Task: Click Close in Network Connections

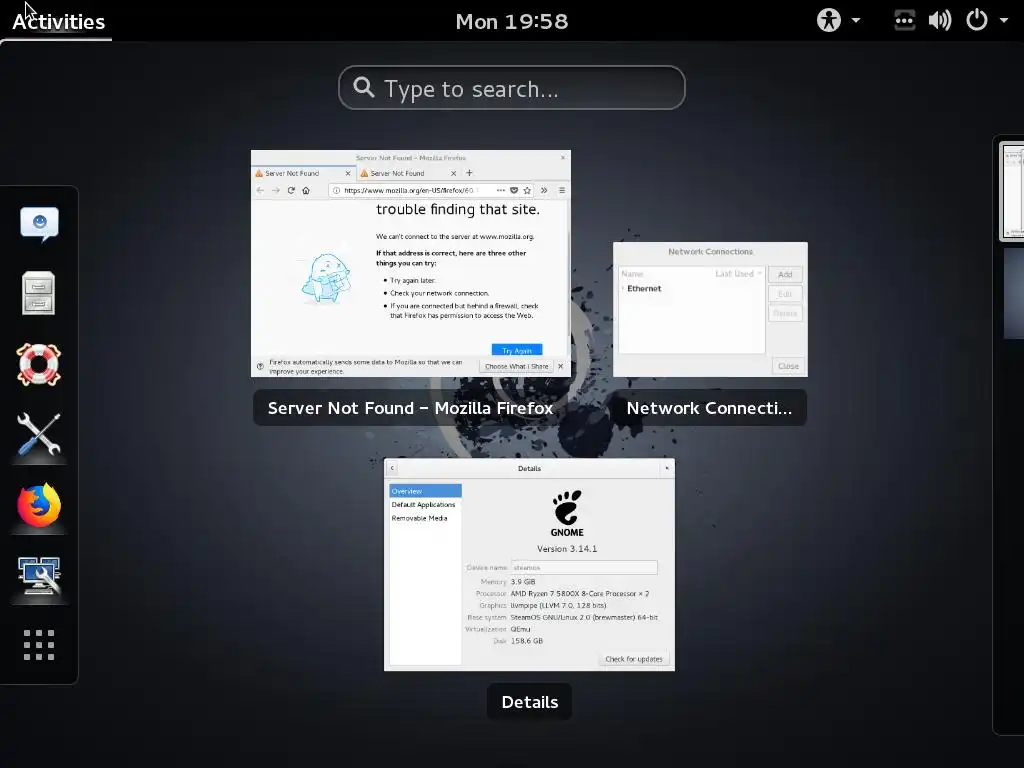Action: click(788, 366)
